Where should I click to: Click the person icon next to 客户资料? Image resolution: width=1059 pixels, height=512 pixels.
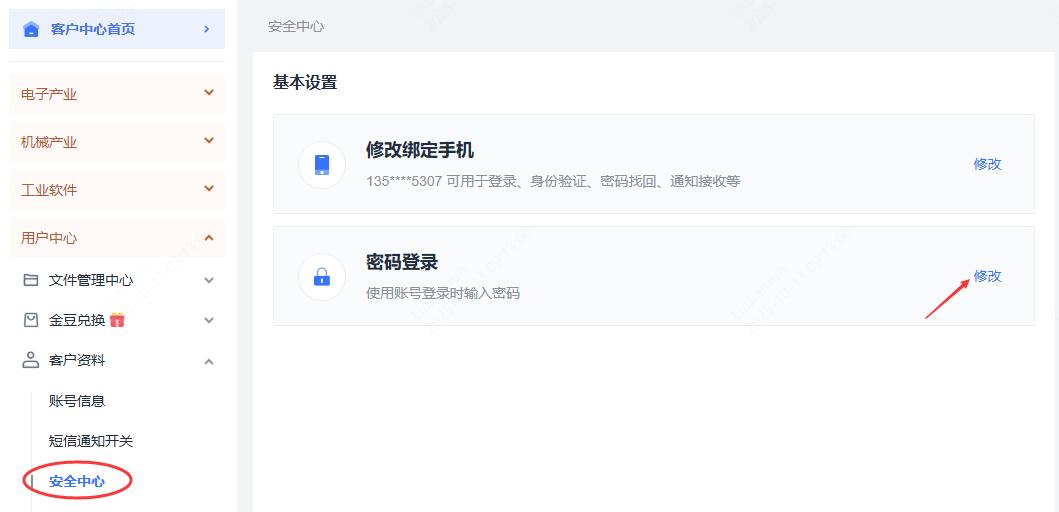(31, 360)
